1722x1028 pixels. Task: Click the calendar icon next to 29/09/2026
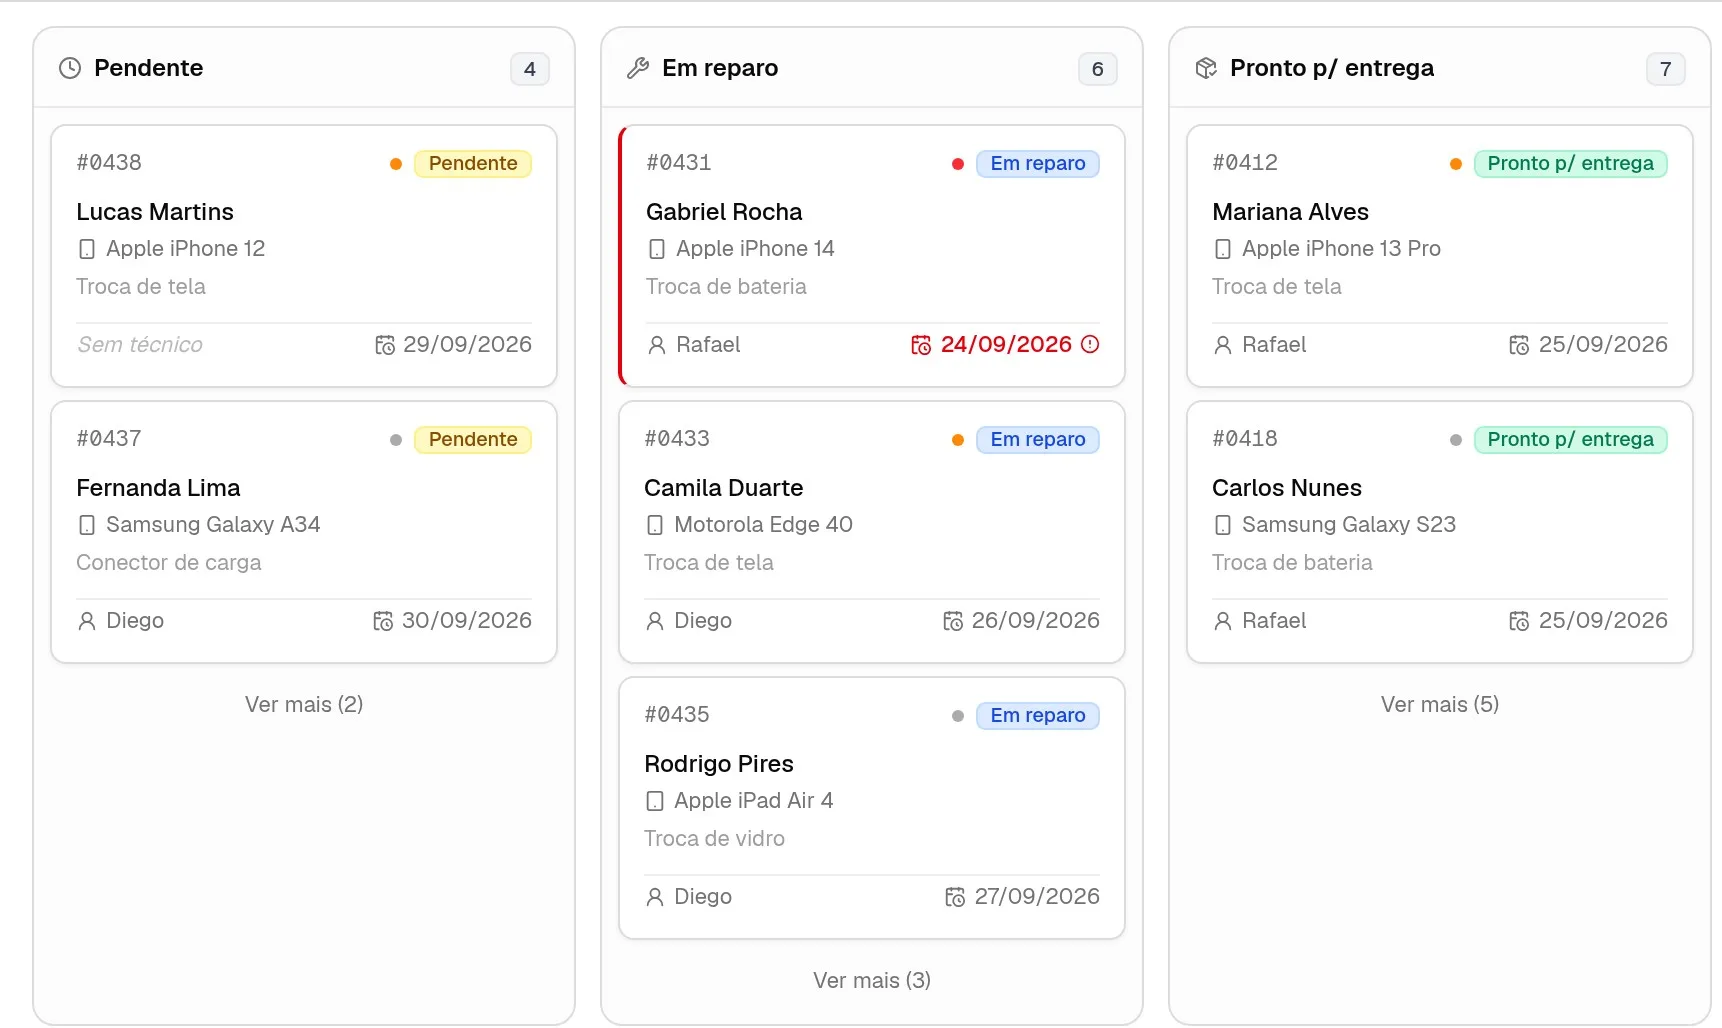point(385,345)
